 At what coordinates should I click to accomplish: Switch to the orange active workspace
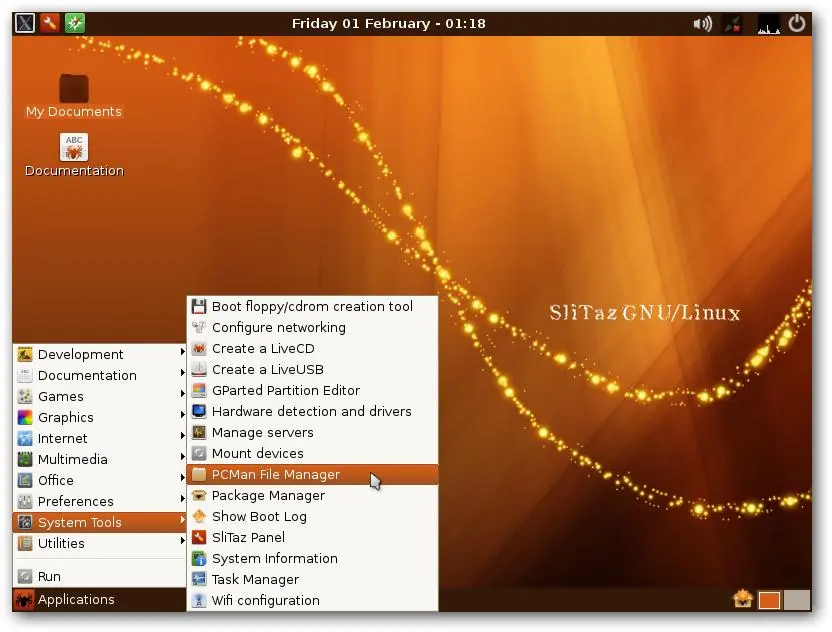769,601
